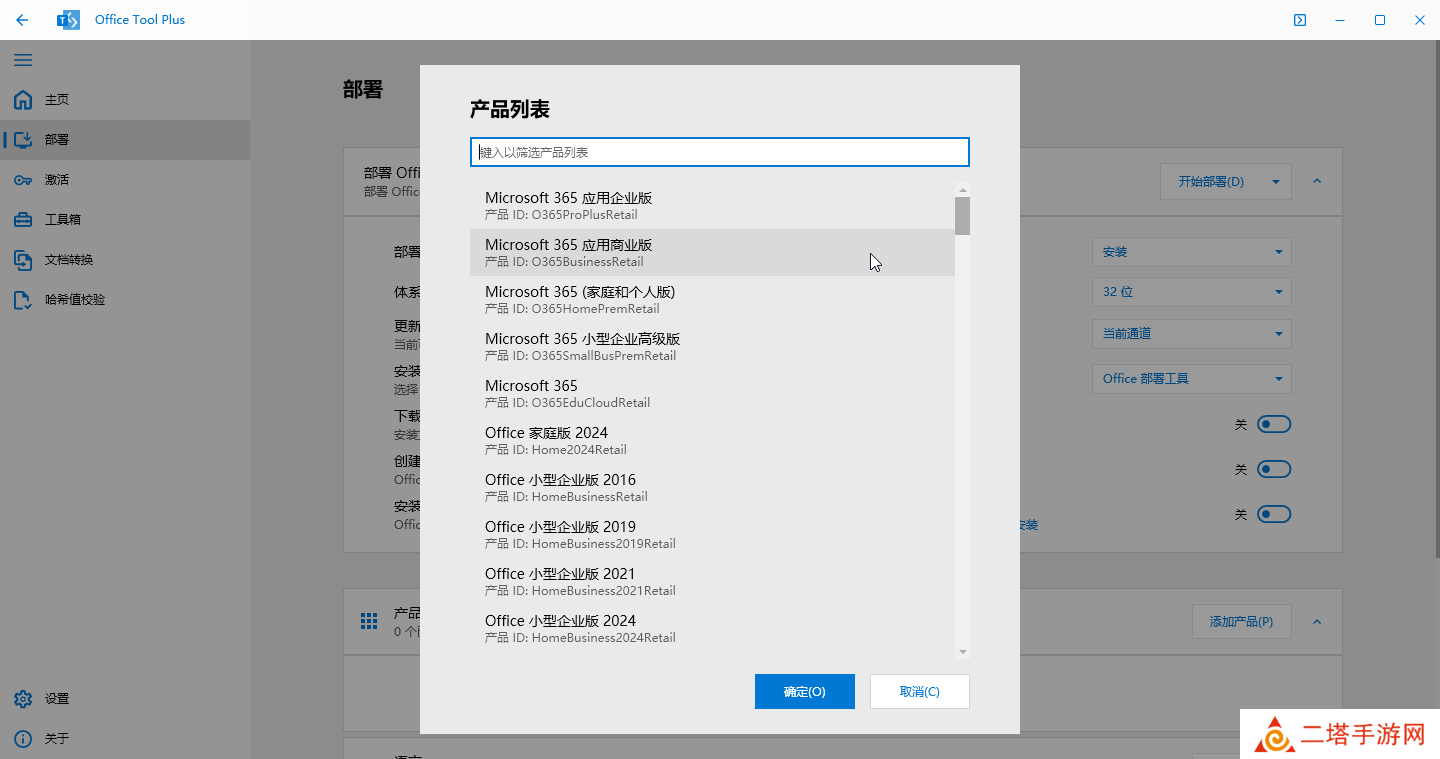The image size is (1440, 759).
Task: Click the 产品 grid icon
Action: click(x=369, y=622)
